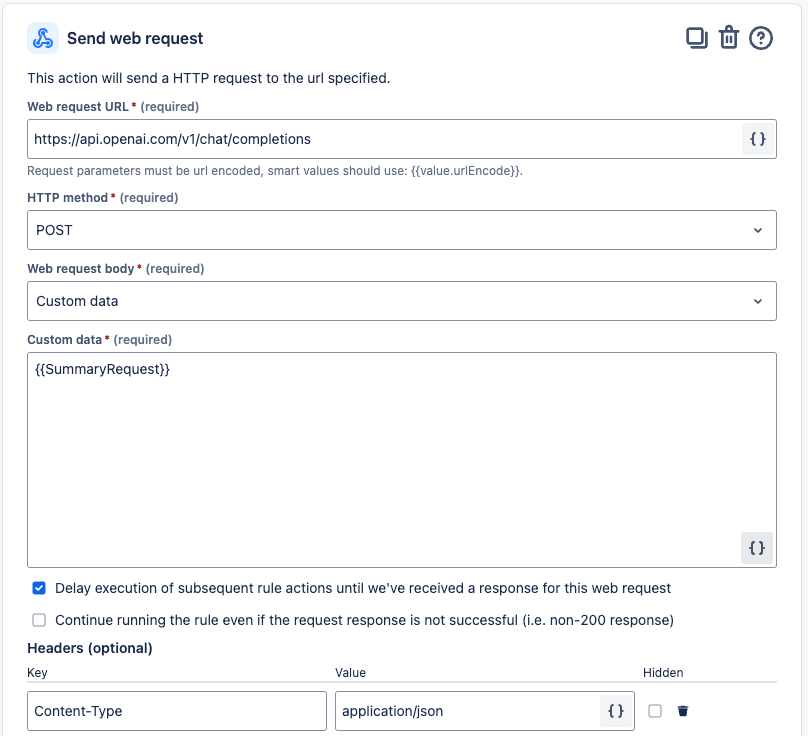Image resolution: width=808 pixels, height=736 pixels.
Task: Click into the Web request URL field
Action: click(384, 139)
